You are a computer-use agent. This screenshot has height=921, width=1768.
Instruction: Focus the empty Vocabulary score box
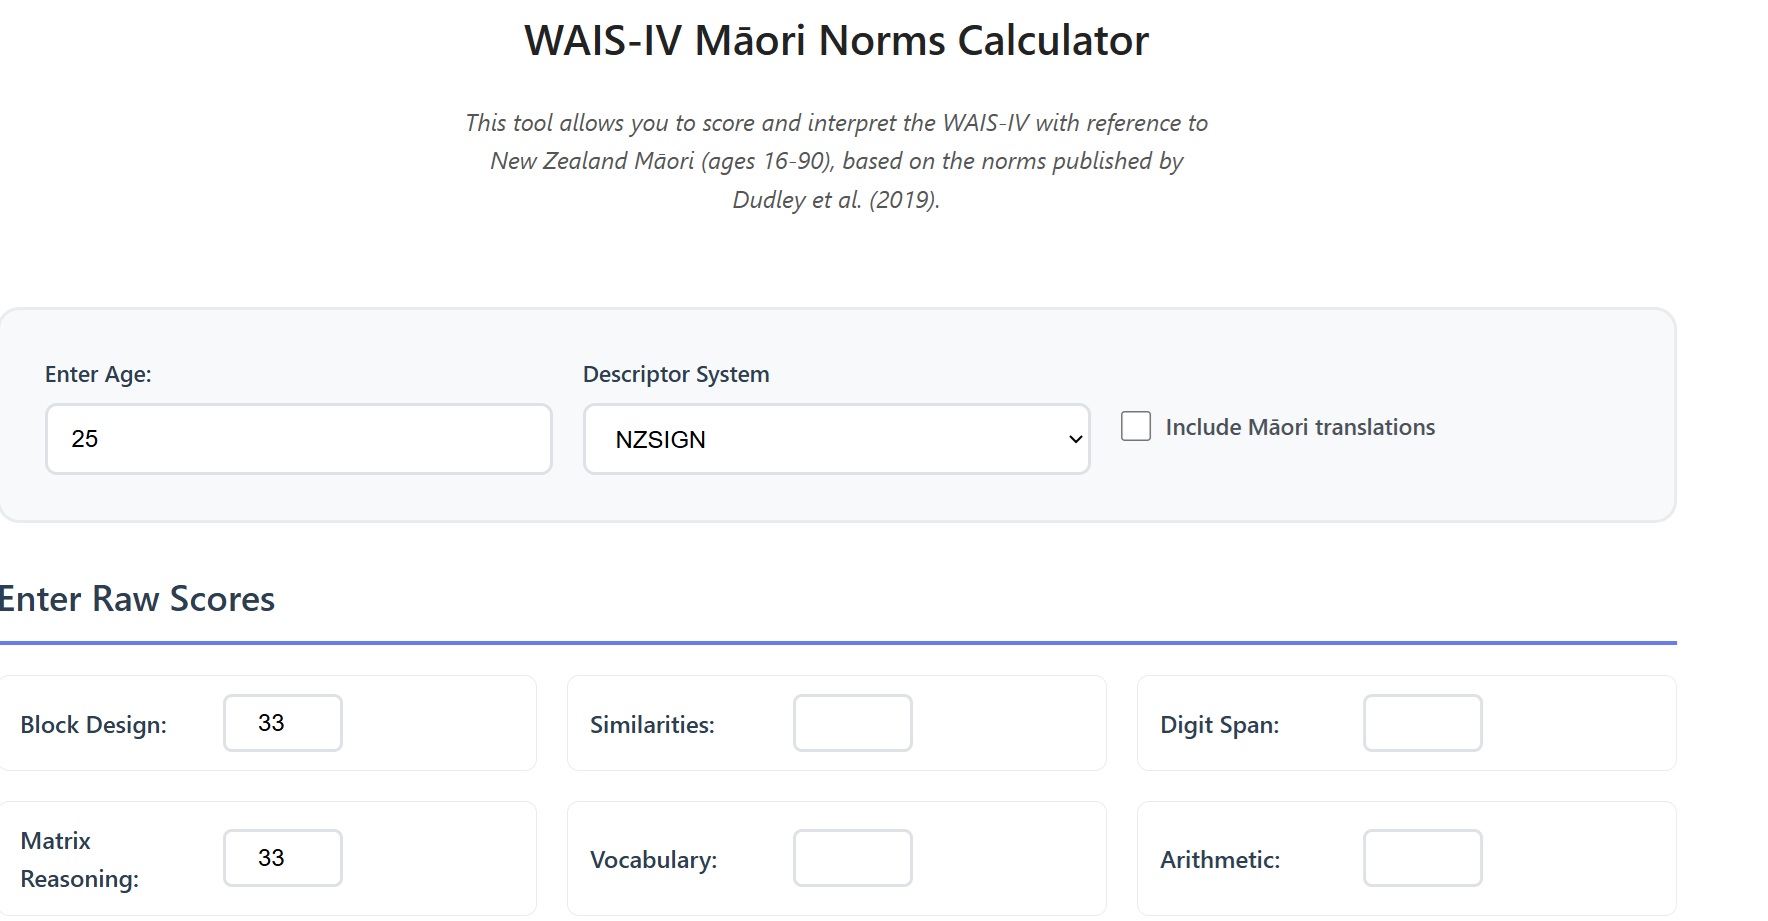pos(852,858)
